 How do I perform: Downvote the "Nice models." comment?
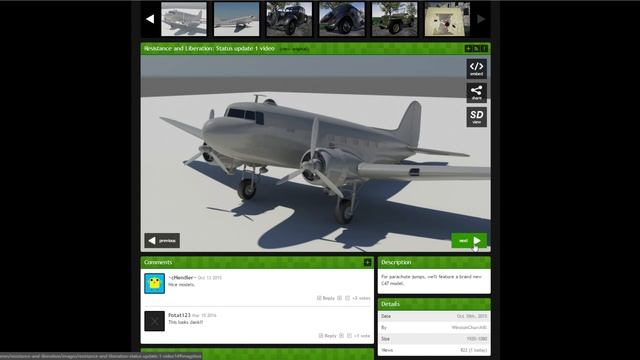(348, 298)
